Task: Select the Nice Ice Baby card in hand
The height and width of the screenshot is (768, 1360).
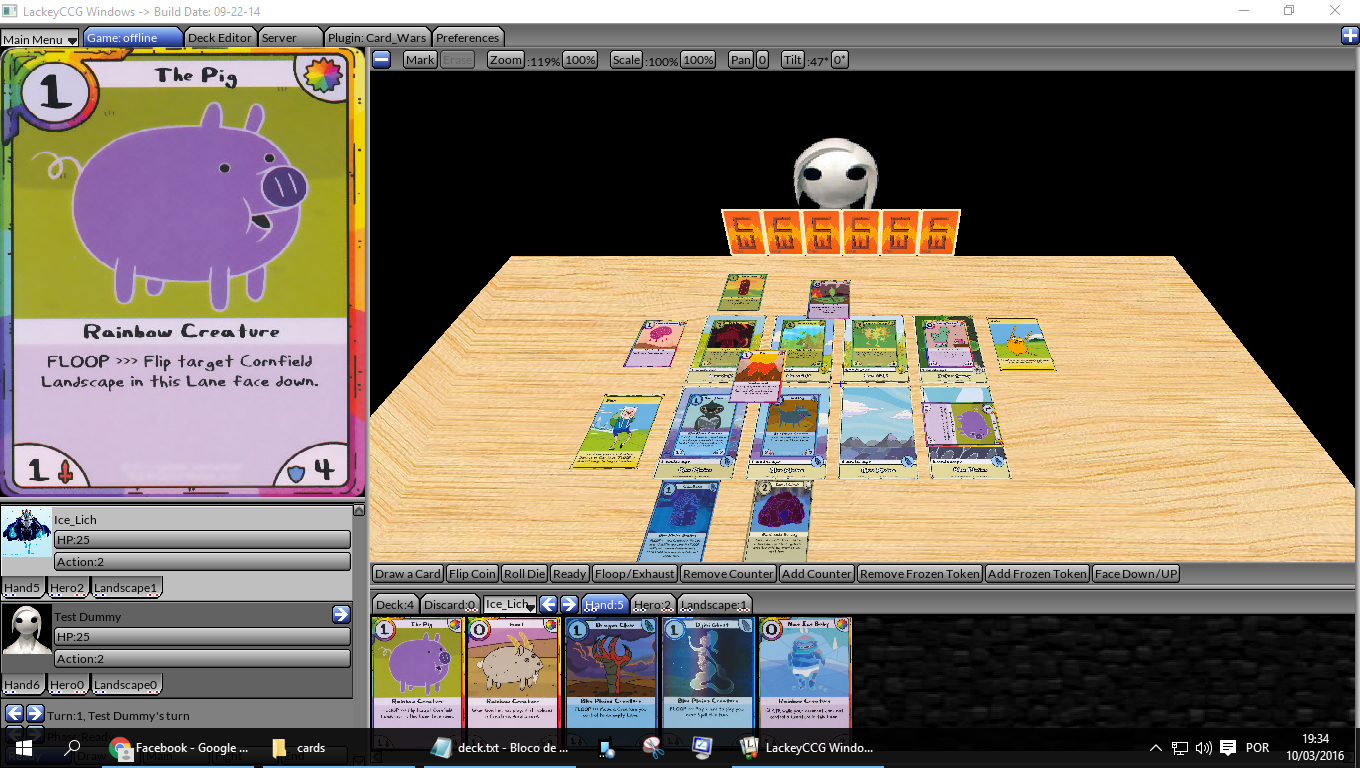Action: pyautogui.click(x=804, y=672)
